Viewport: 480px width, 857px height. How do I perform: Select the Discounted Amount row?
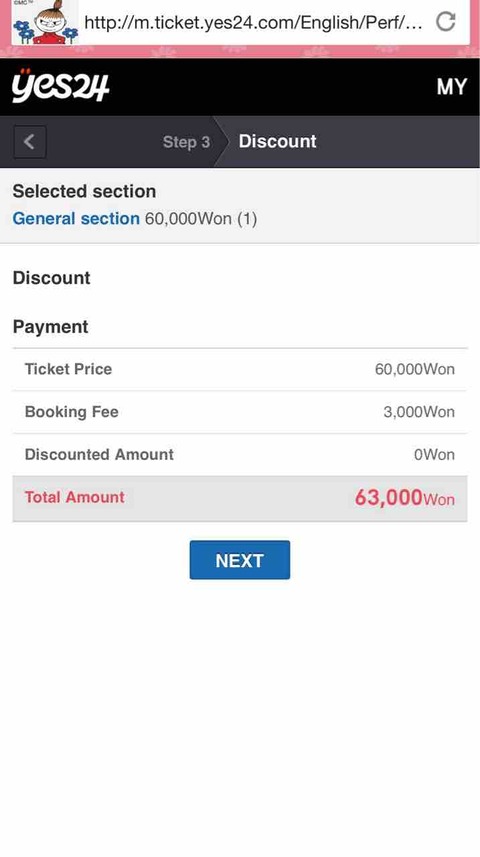239,454
